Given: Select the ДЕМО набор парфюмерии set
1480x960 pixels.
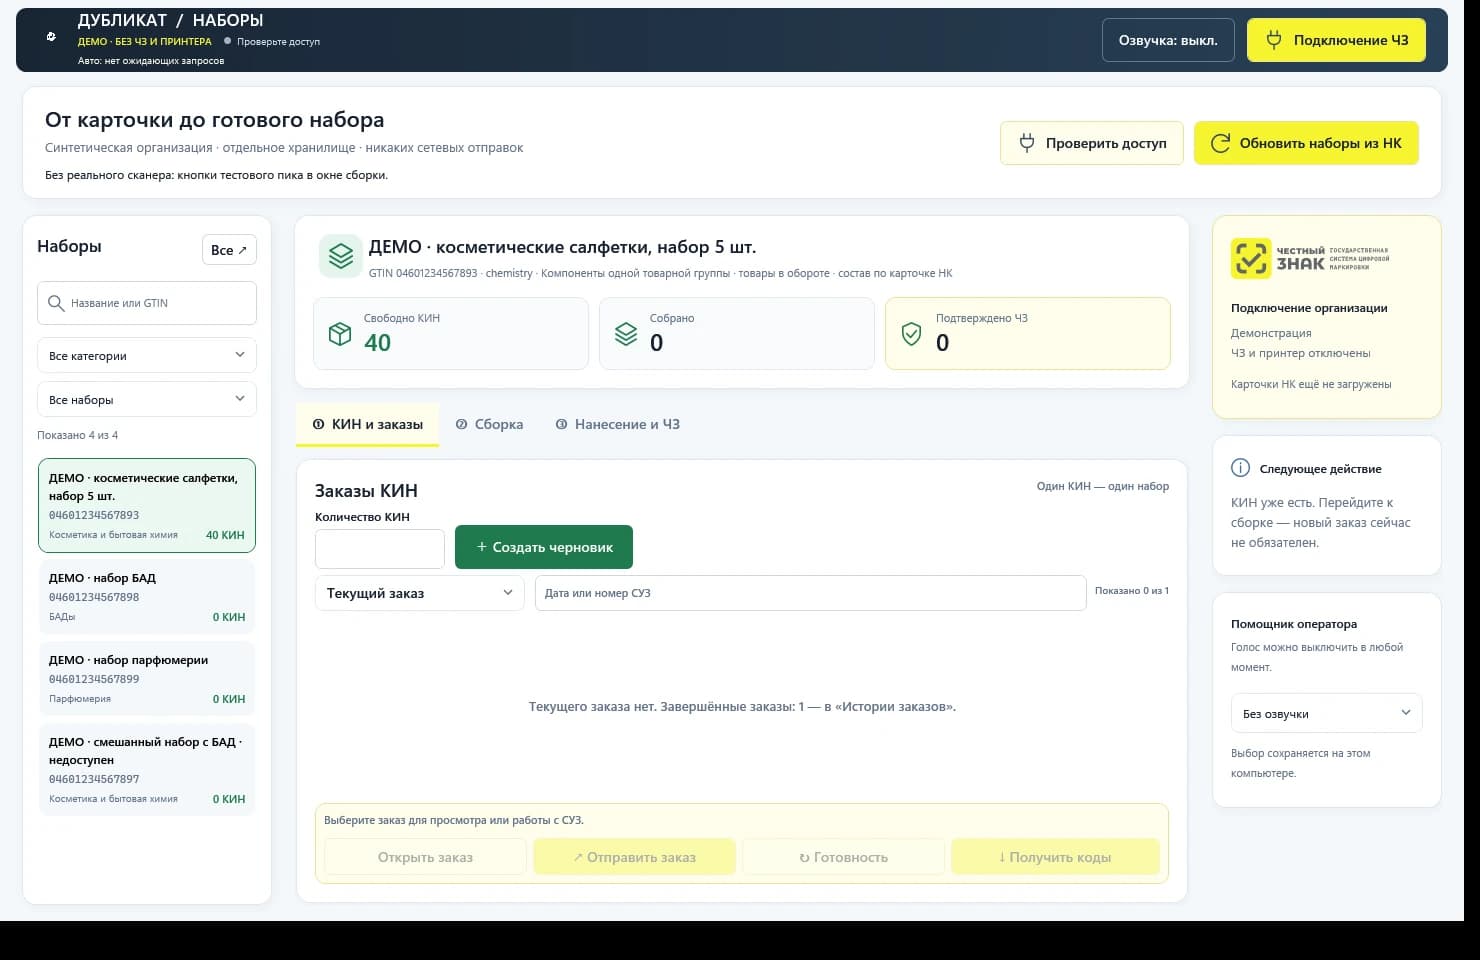Looking at the screenshot, I should 147,679.
